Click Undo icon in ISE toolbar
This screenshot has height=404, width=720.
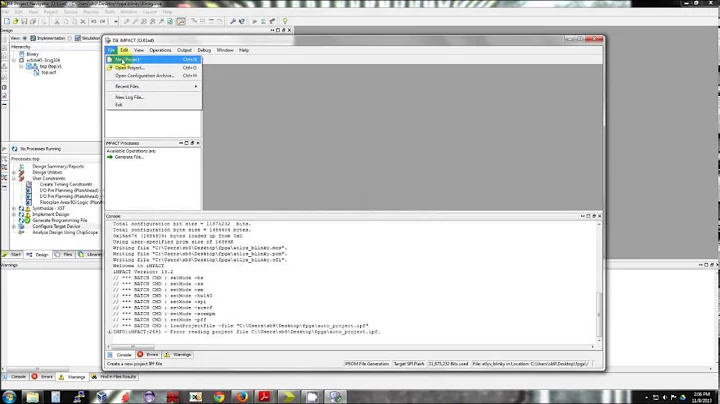94,21
